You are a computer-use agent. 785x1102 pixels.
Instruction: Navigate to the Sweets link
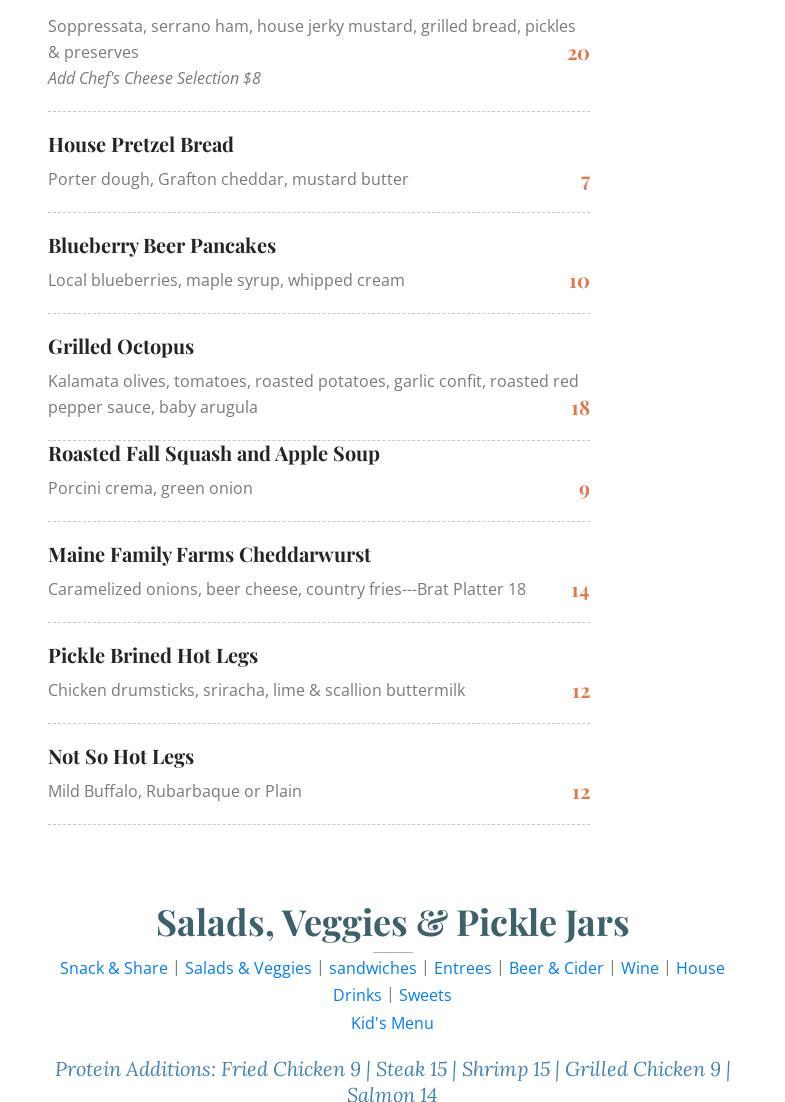point(425,995)
